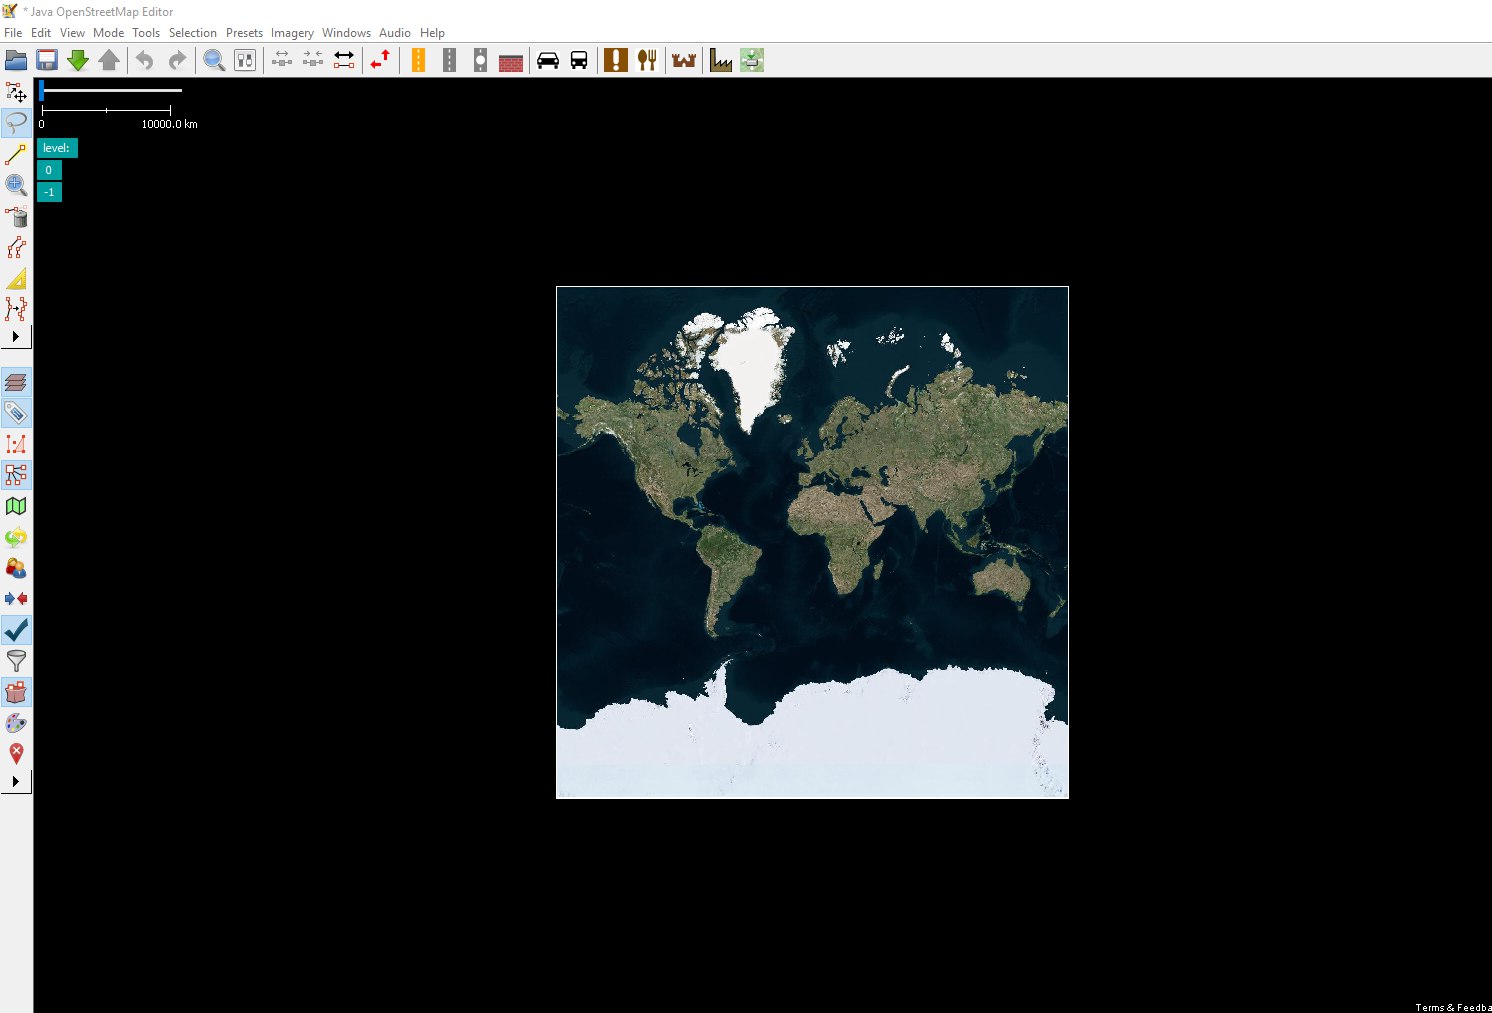
Task: Open the View menu
Action: (72, 33)
